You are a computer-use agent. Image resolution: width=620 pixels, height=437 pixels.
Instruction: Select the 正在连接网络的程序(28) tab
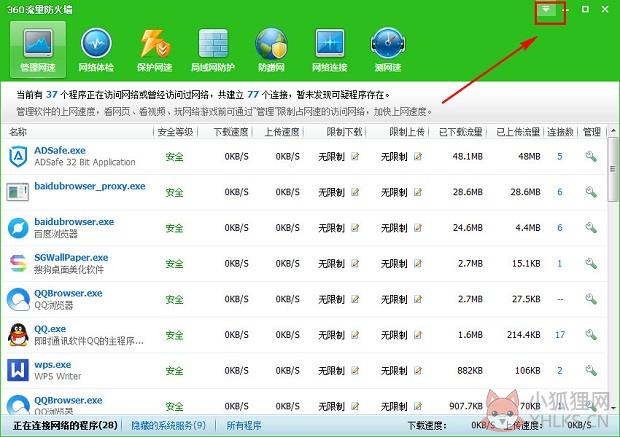(x=65, y=426)
